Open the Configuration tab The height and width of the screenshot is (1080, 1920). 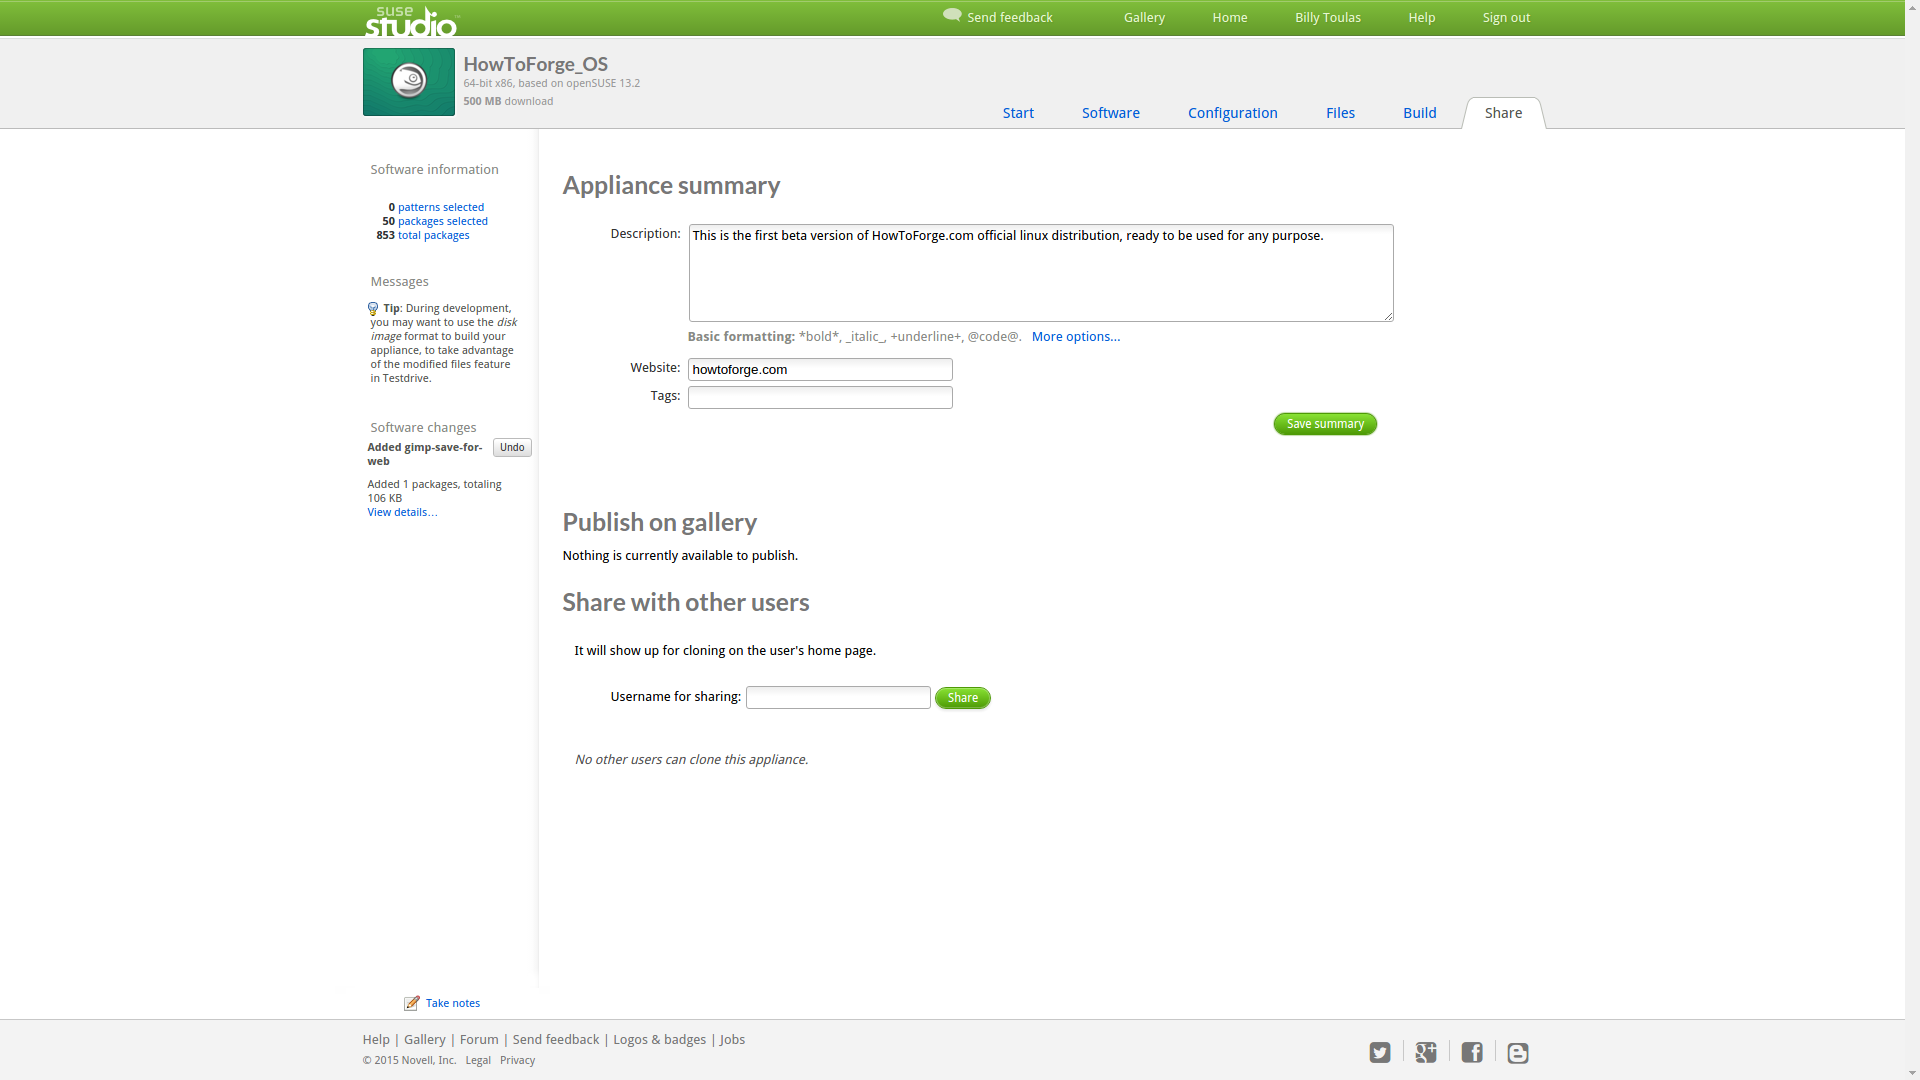click(1233, 113)
